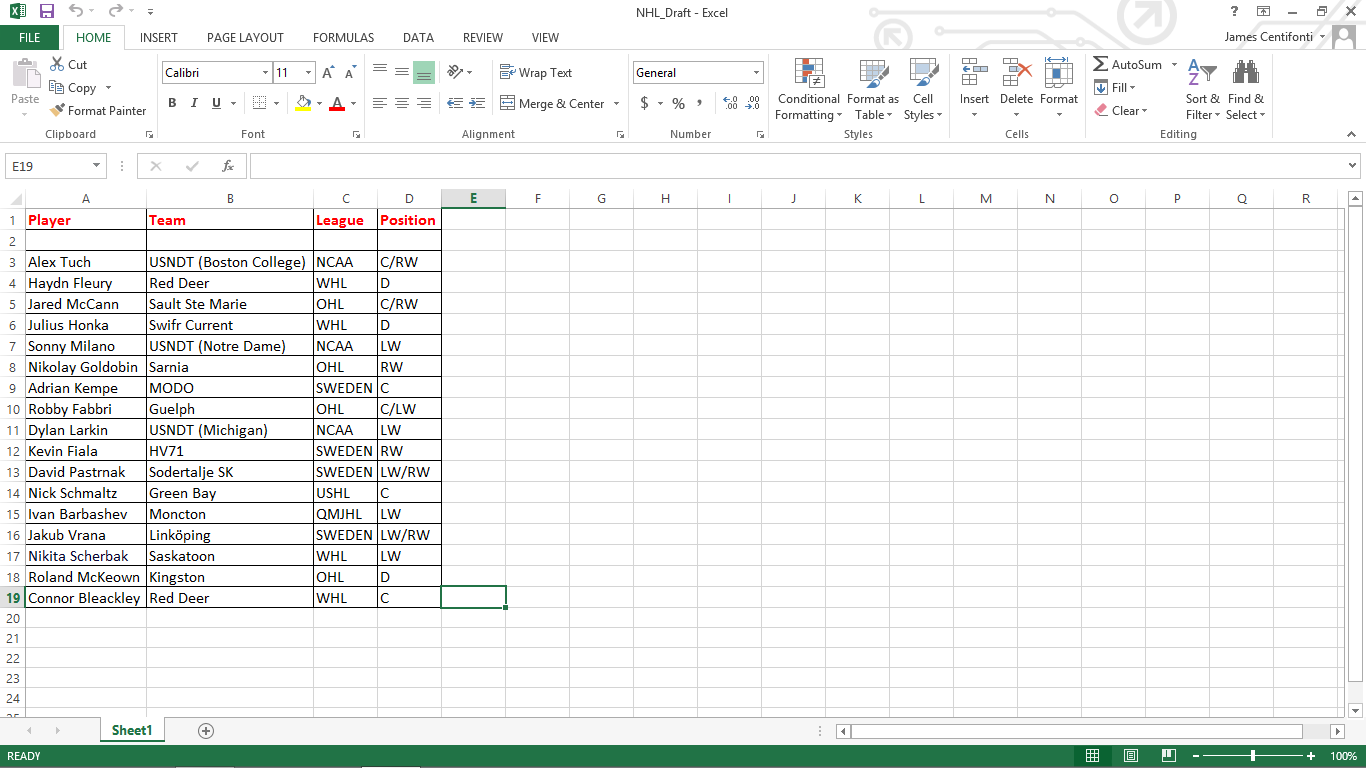
Task: Apply Borders using the border icon
Action: (259, 103)
